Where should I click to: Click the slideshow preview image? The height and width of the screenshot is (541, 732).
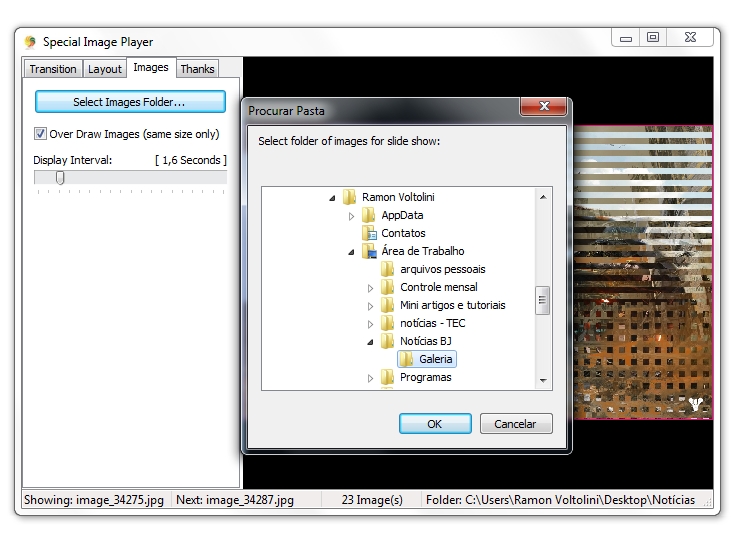pyautogui.click(x=643, y=272)
